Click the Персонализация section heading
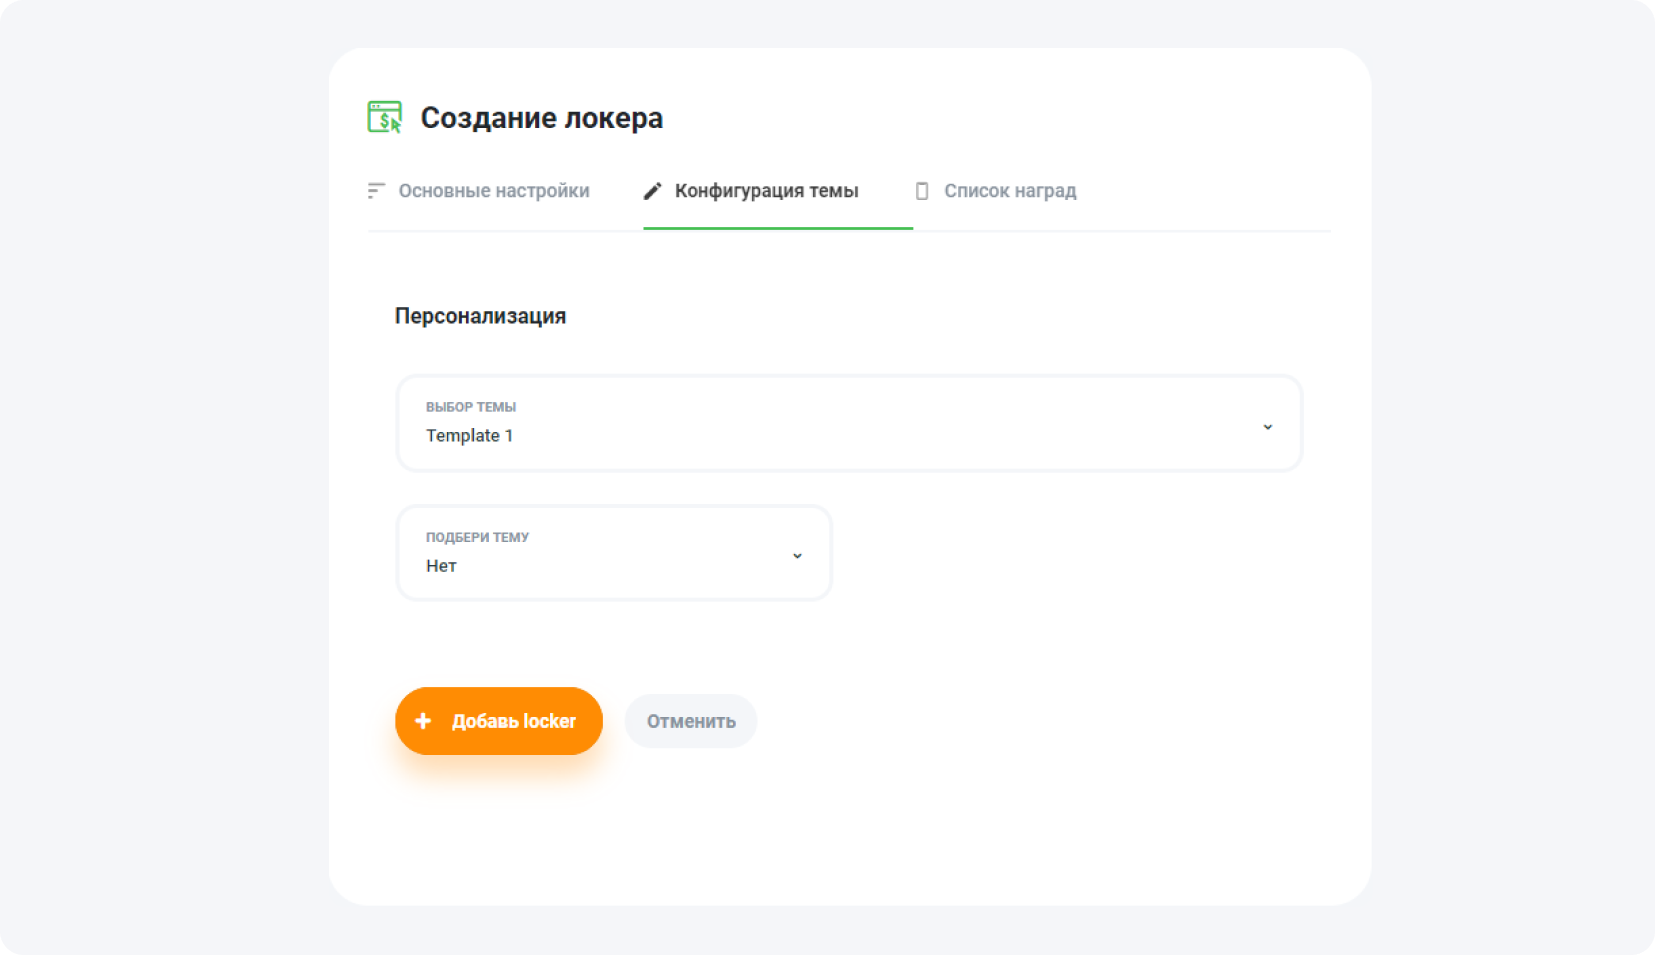This screenshot has height=955, width=1655. [482, 316]
